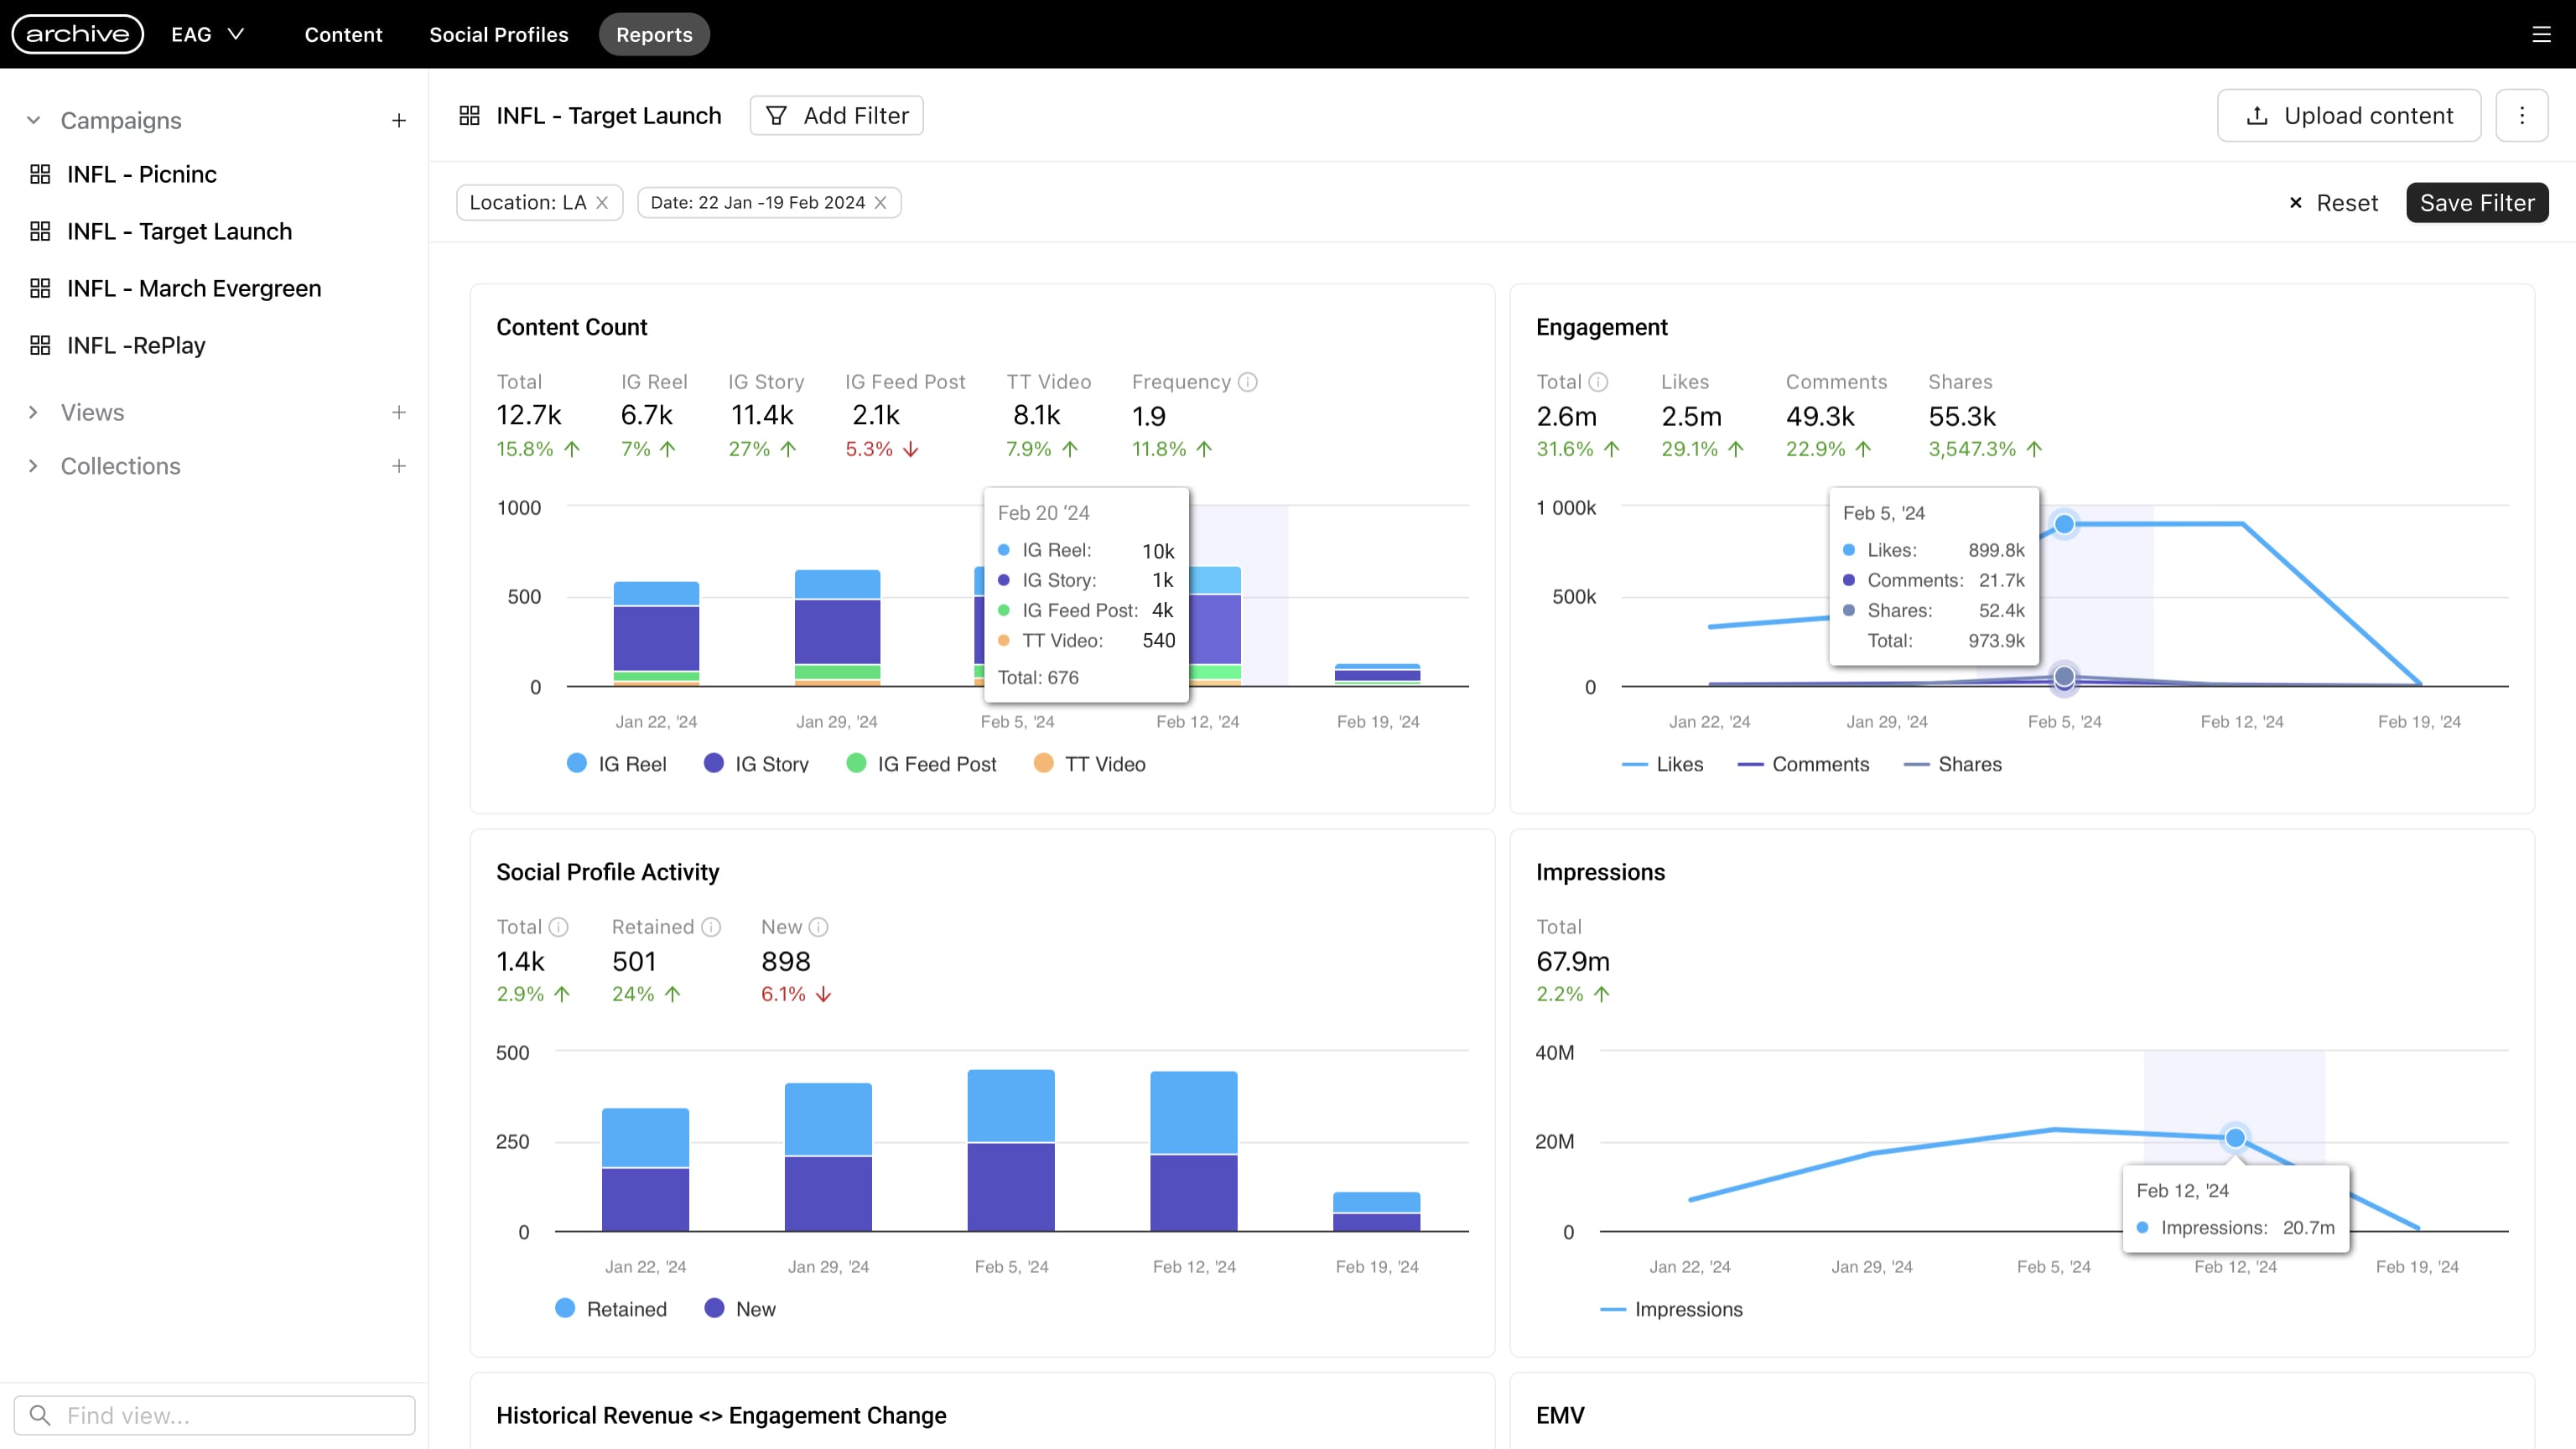Open the EAG workspace dropdown

pyautogui.click(x=208, y=34)
